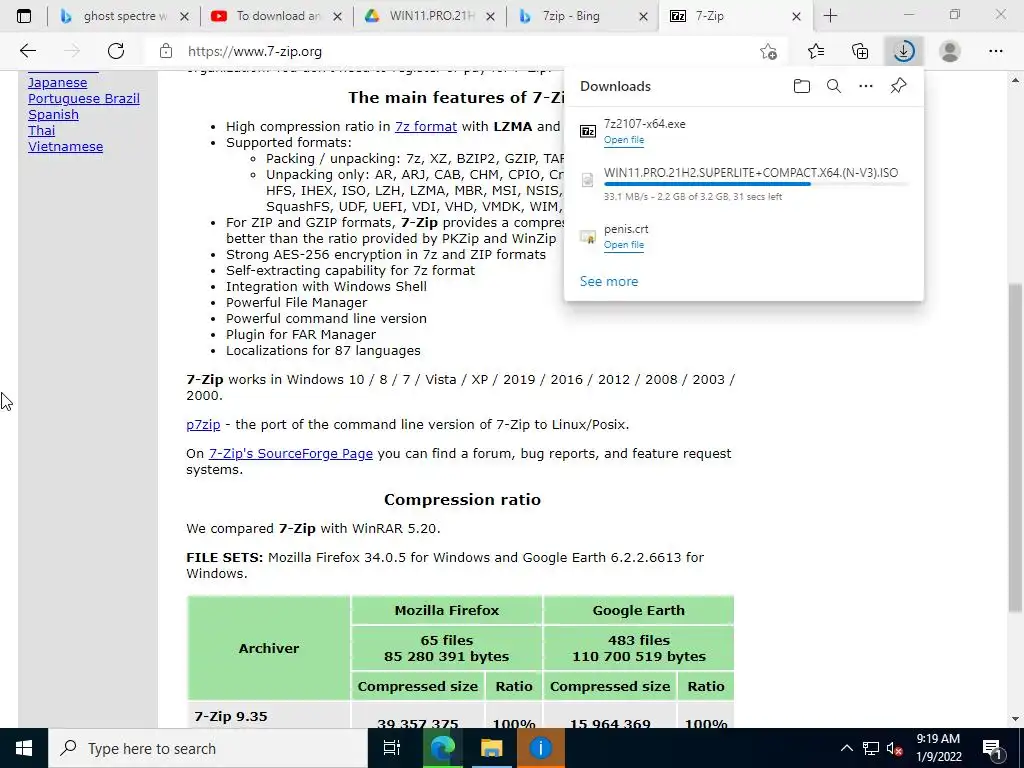Click the 7z2107-x64.exe file icon
1024x768 pixels.
[588, 131]
